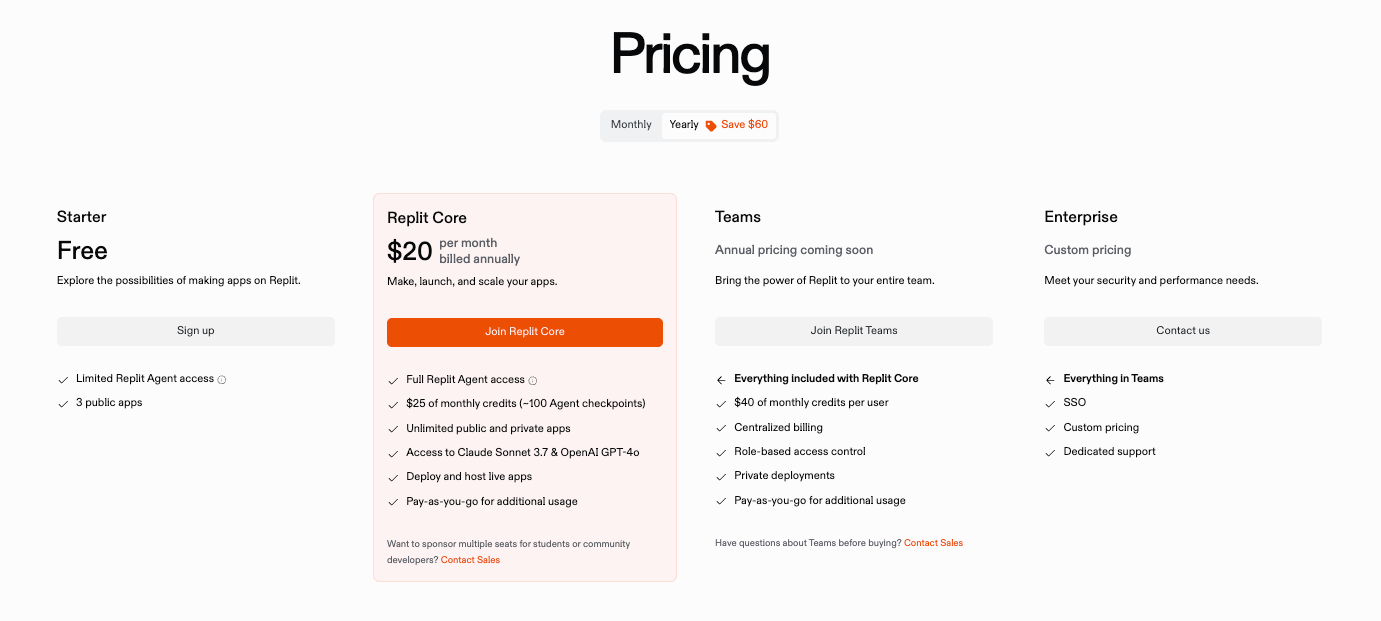Click the Save $60 label
Image resolution: width=1381 pixels, height=621 pixels.
point(744,125)
